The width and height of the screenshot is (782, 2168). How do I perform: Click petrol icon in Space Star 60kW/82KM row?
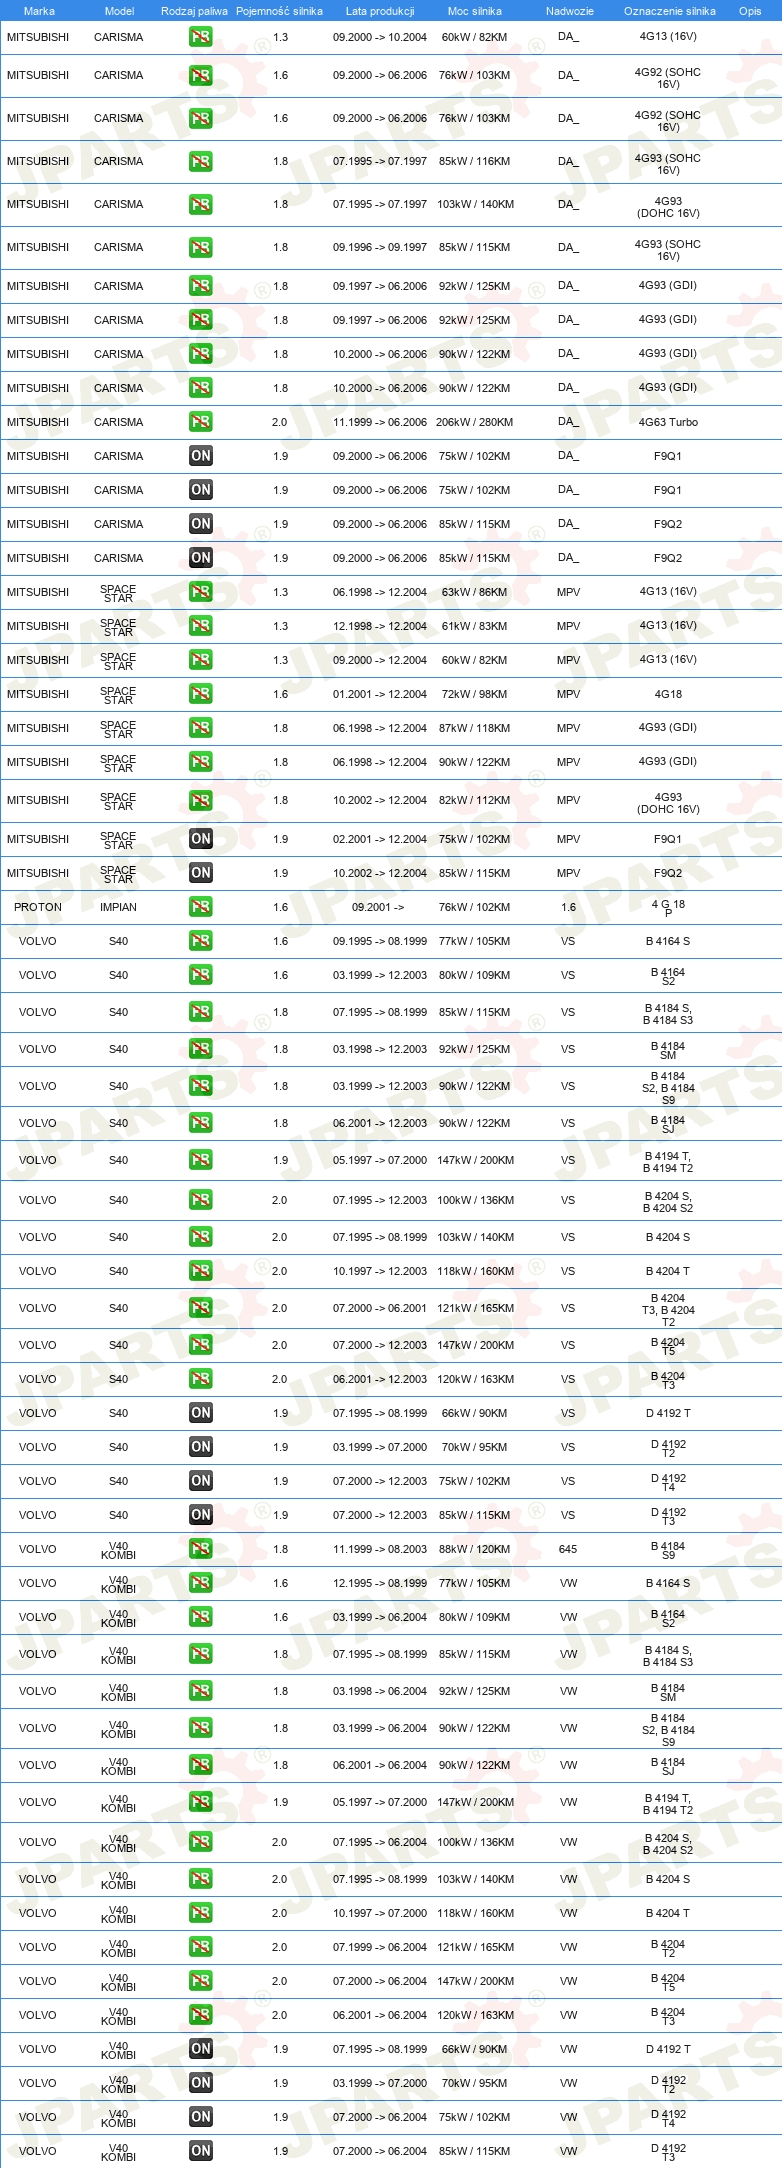pos(201,660)
